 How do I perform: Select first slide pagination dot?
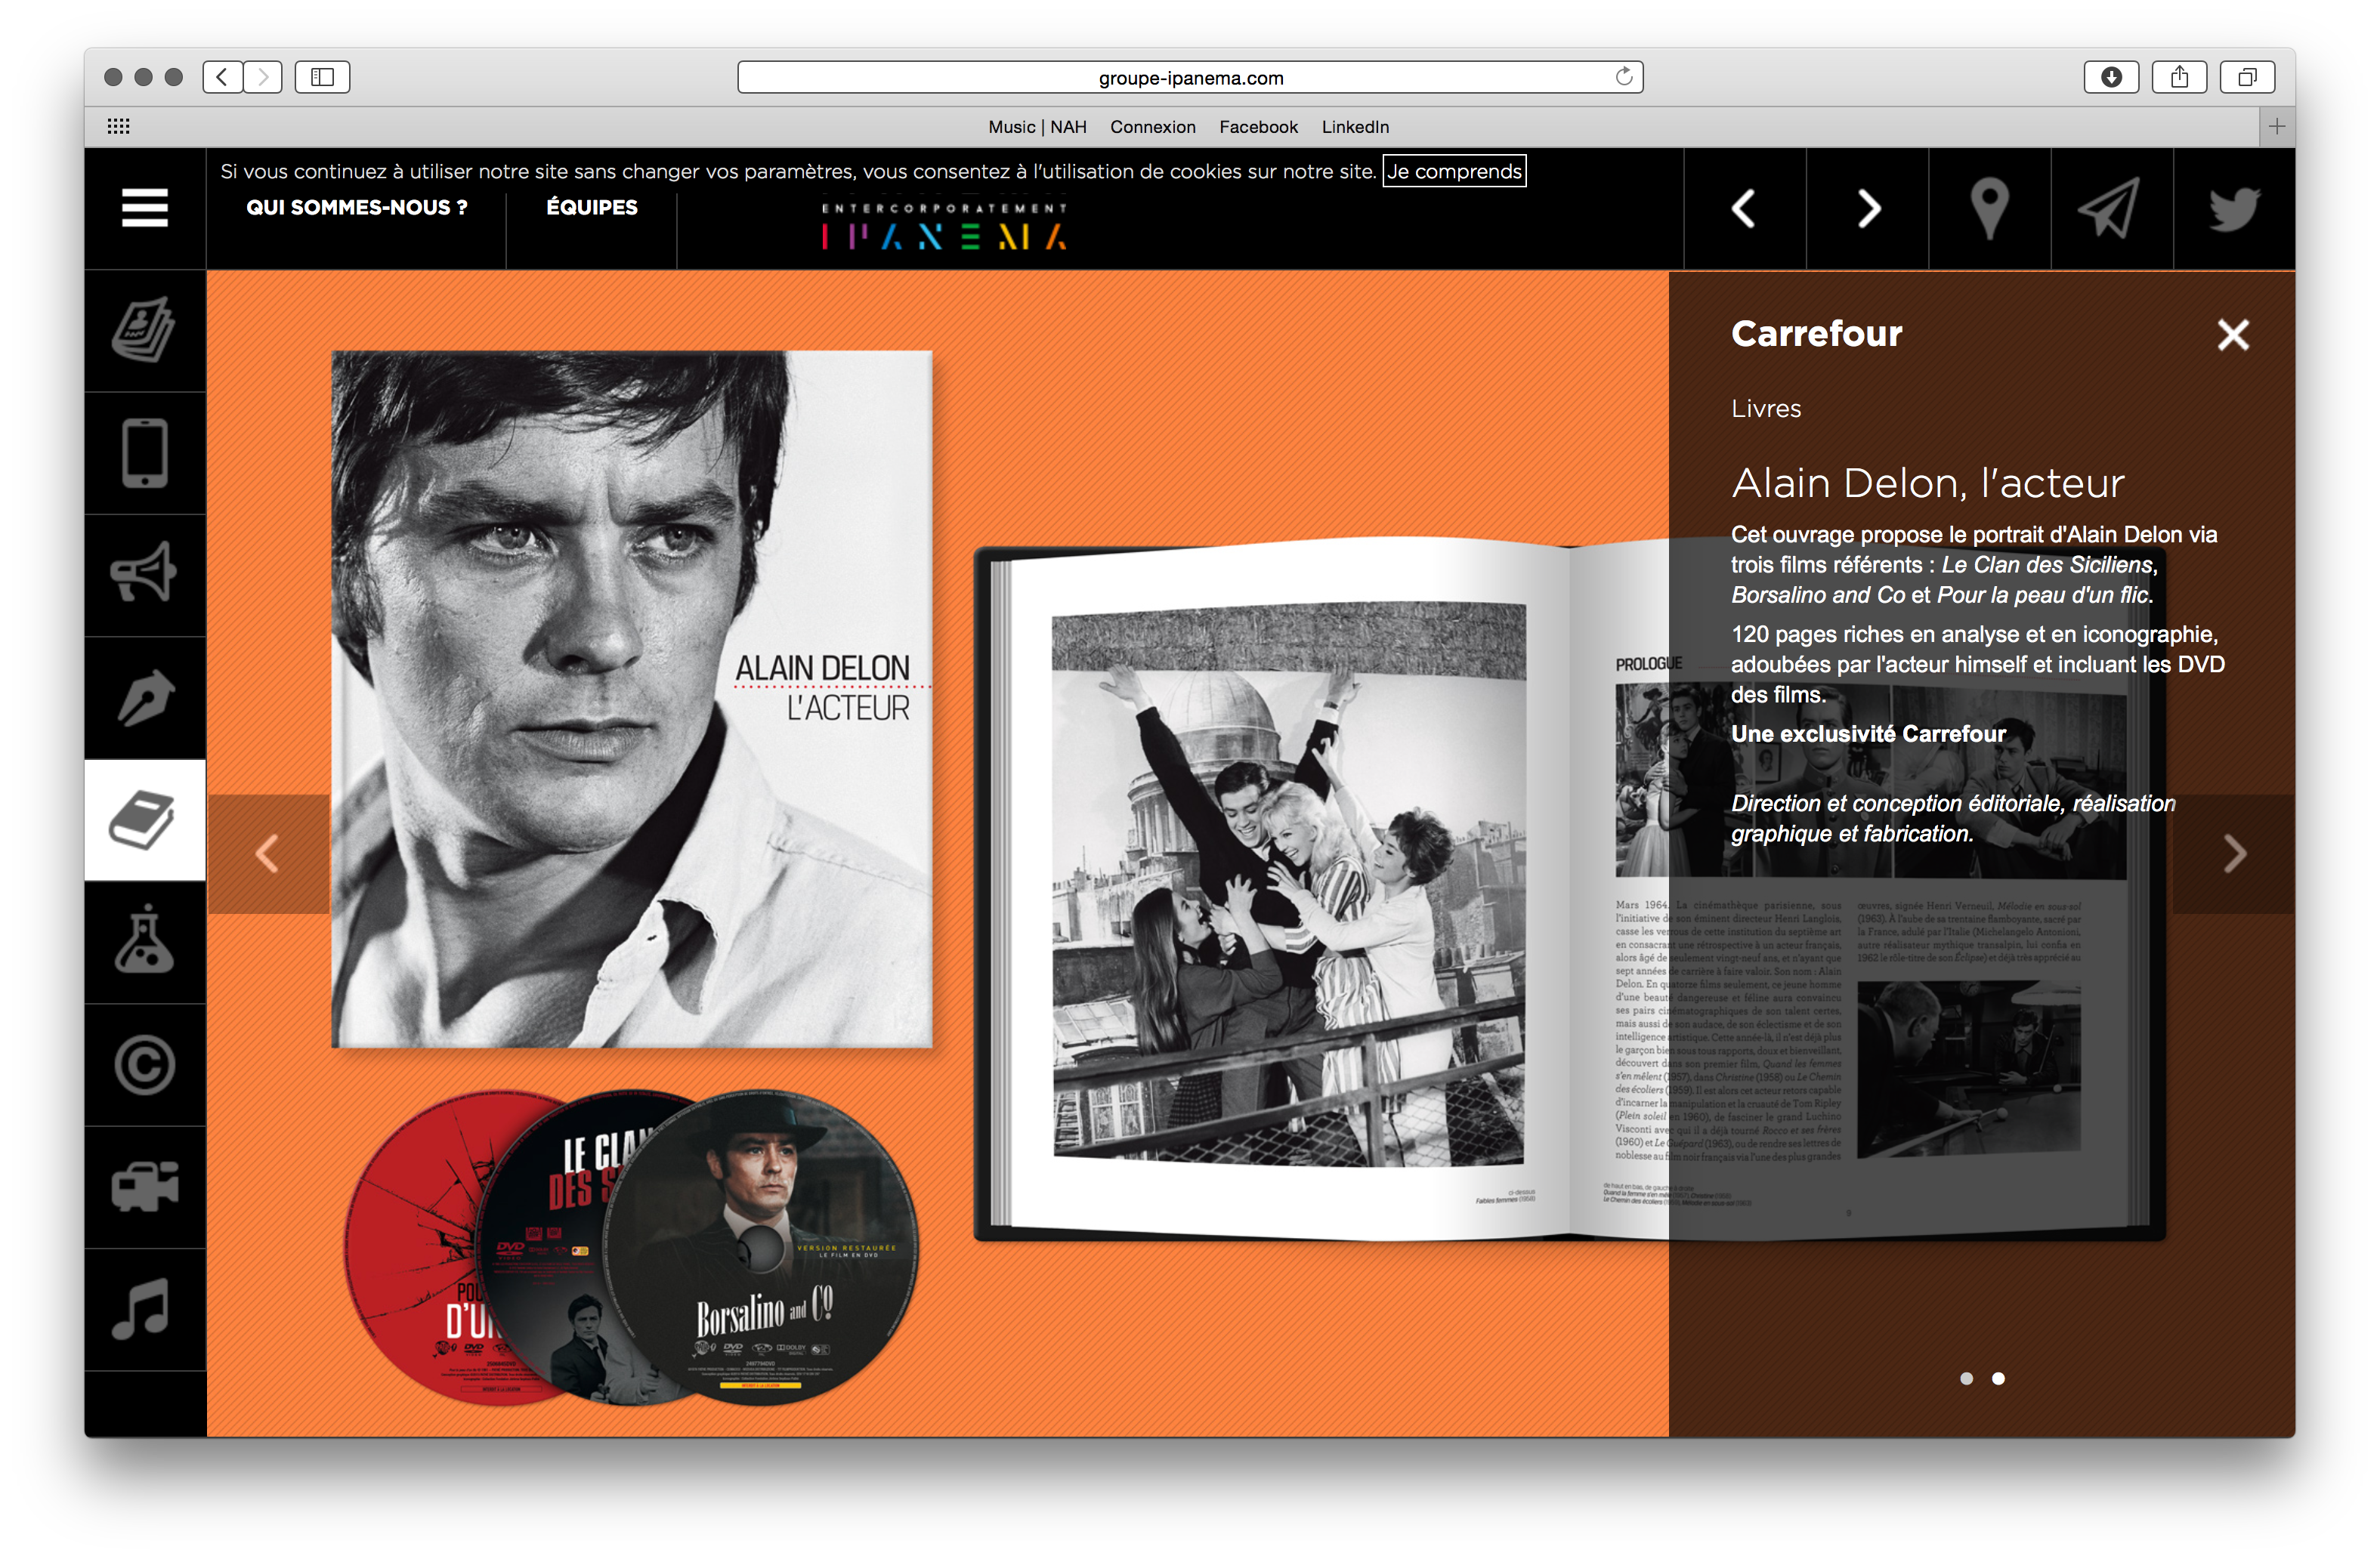pyautogui.click(x=1966, y=1379)
